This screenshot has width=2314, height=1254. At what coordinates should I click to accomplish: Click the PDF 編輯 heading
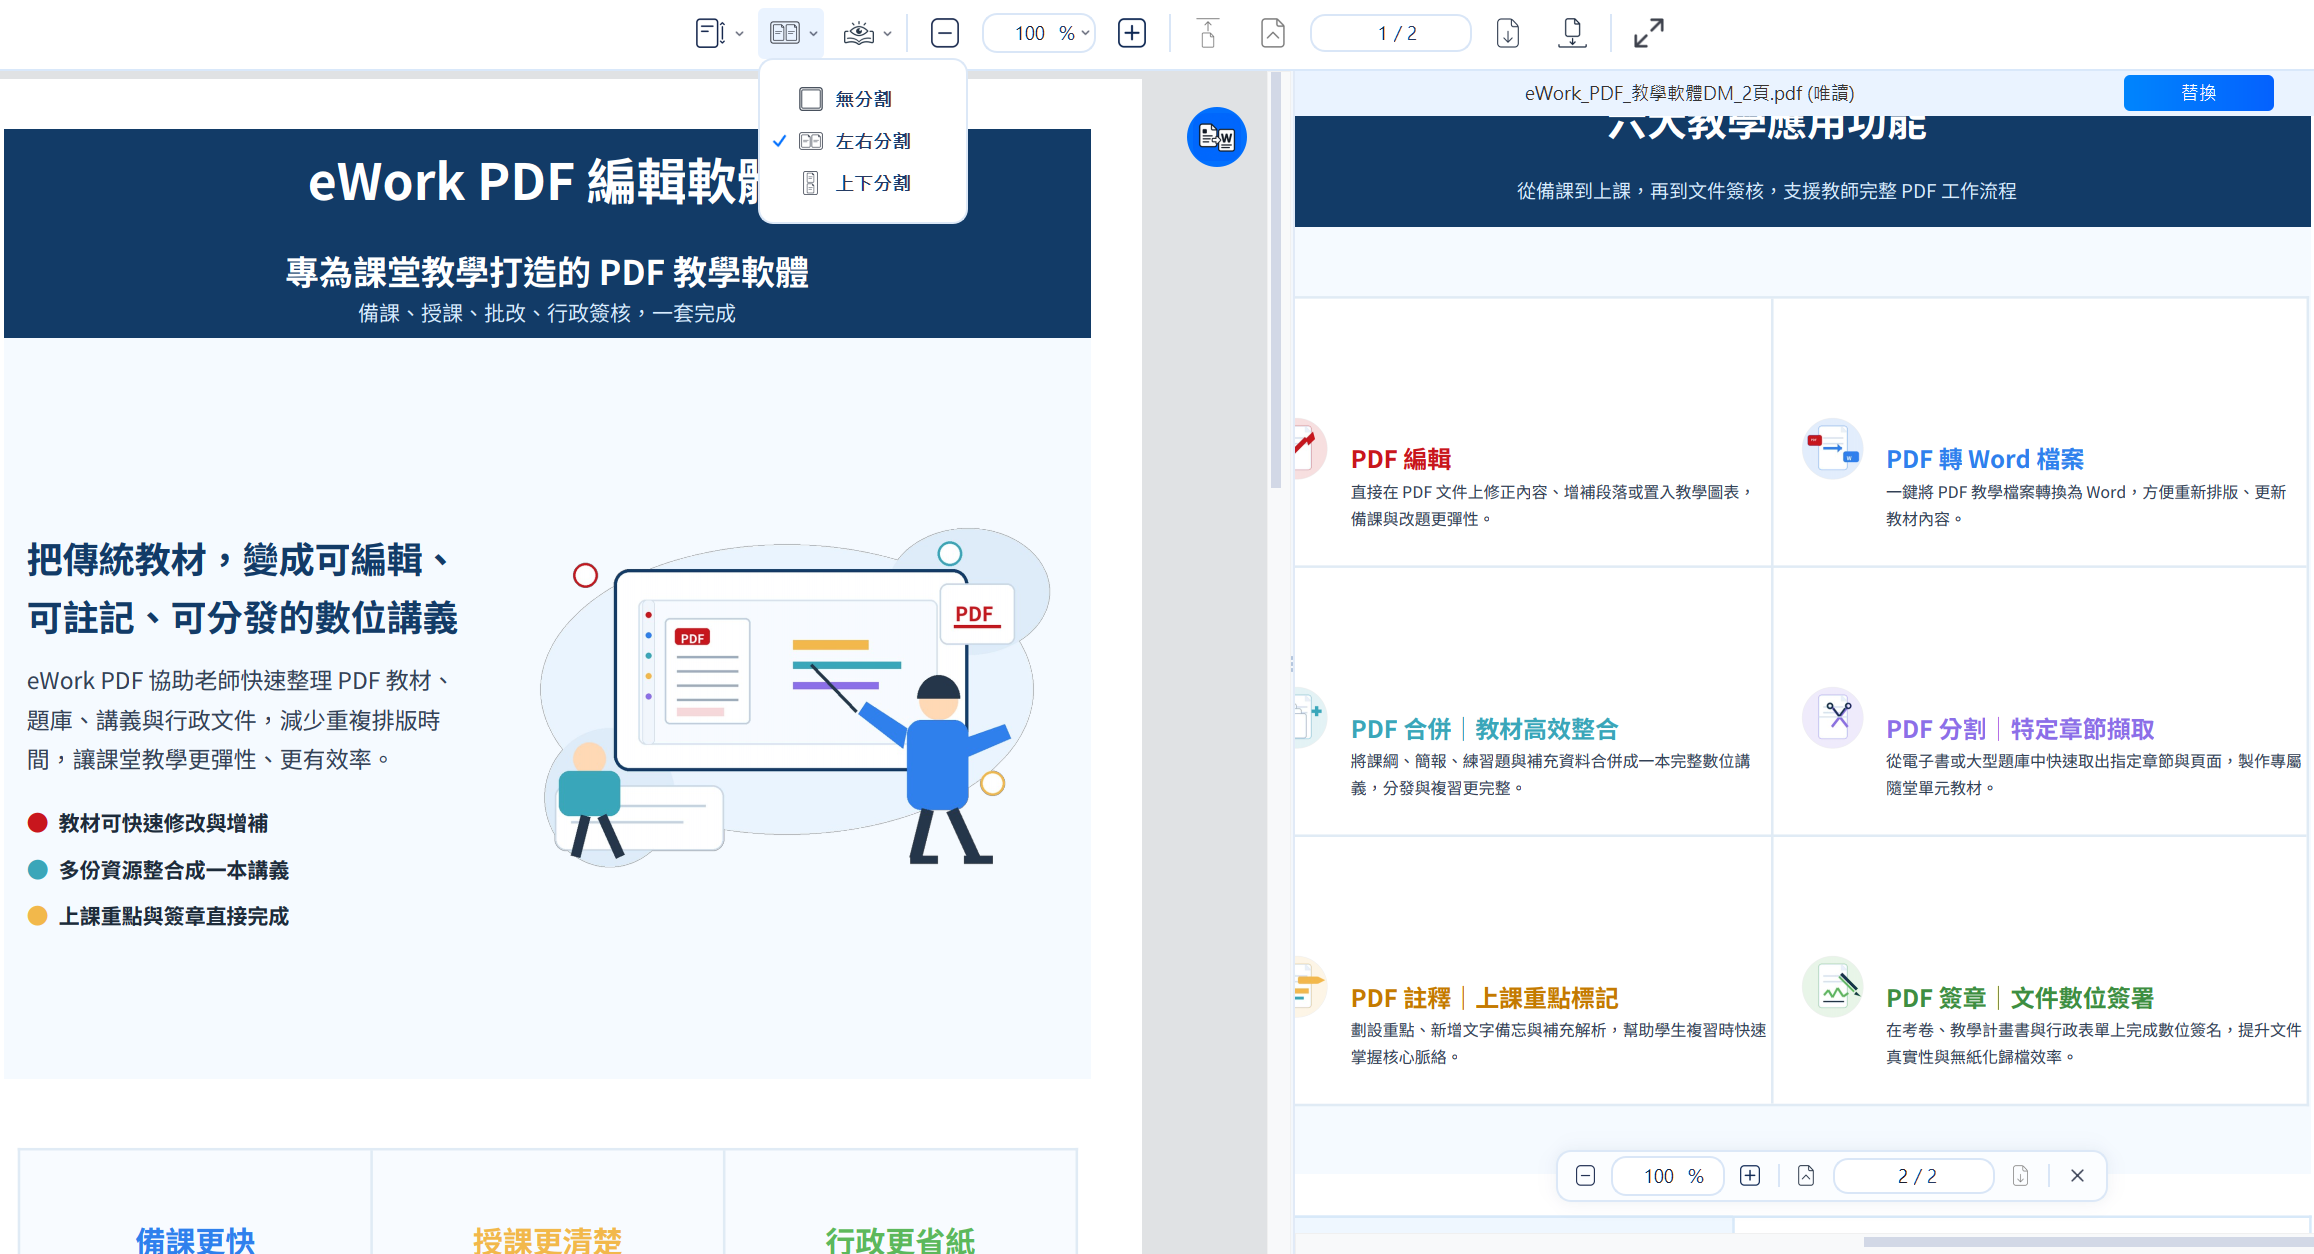coord(1401,459)
